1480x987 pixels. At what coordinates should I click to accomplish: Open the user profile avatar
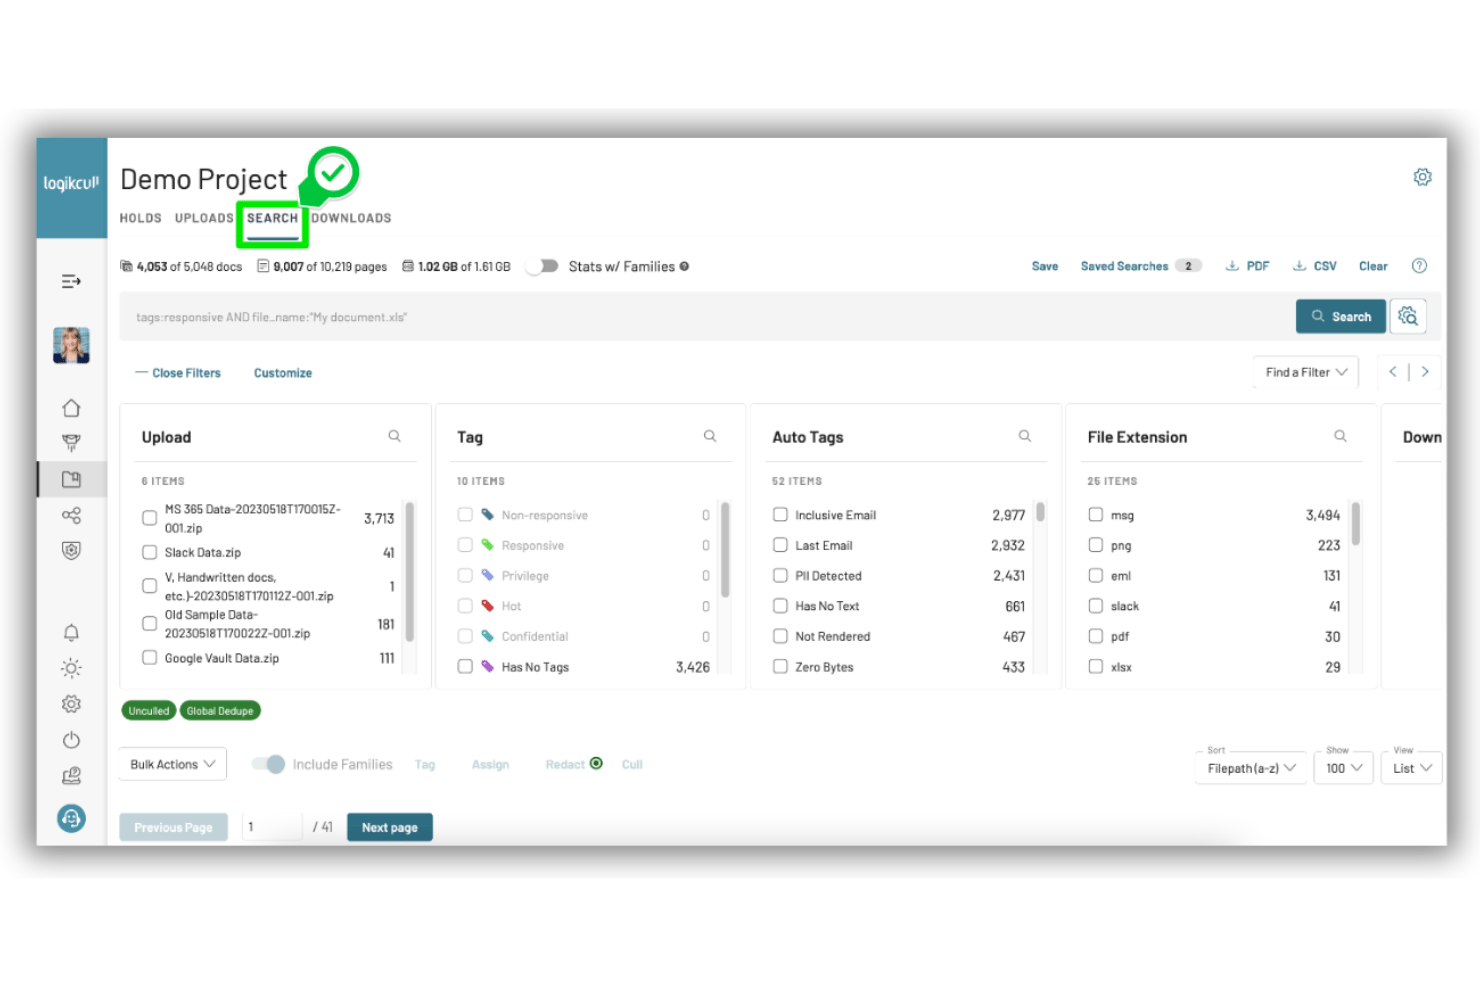[x=71, y=345]
